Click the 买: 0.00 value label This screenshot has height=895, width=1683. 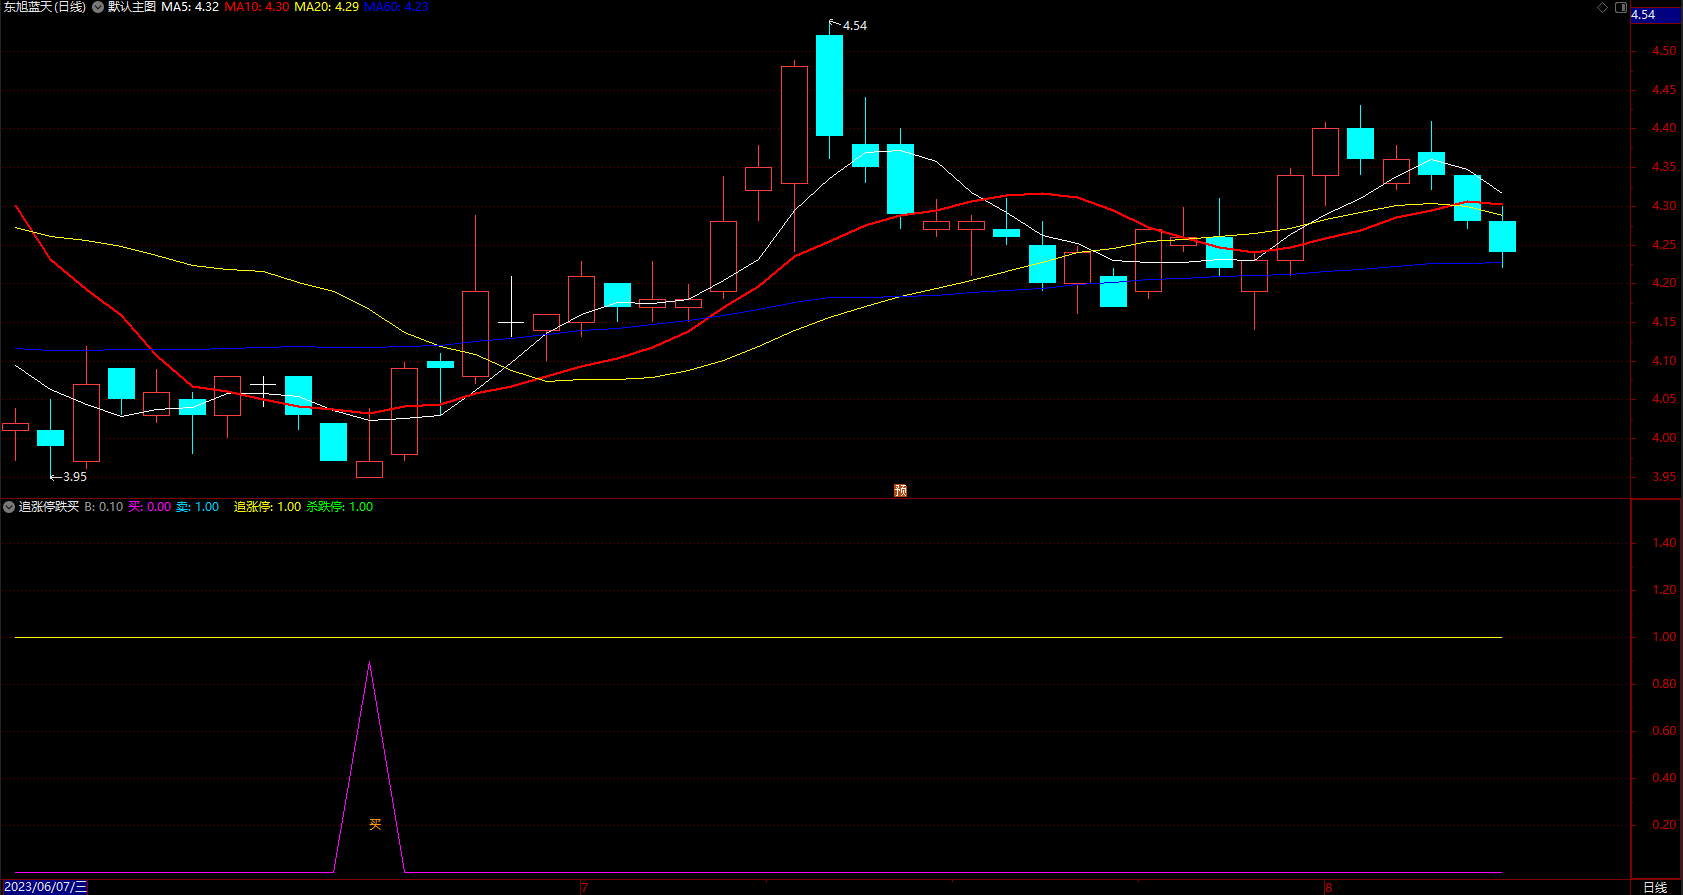(150, 507)
